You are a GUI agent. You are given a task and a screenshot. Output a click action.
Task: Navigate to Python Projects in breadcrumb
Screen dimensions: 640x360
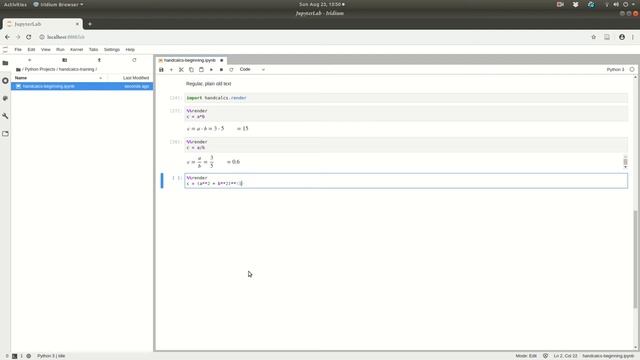click(x=40, y=69)
